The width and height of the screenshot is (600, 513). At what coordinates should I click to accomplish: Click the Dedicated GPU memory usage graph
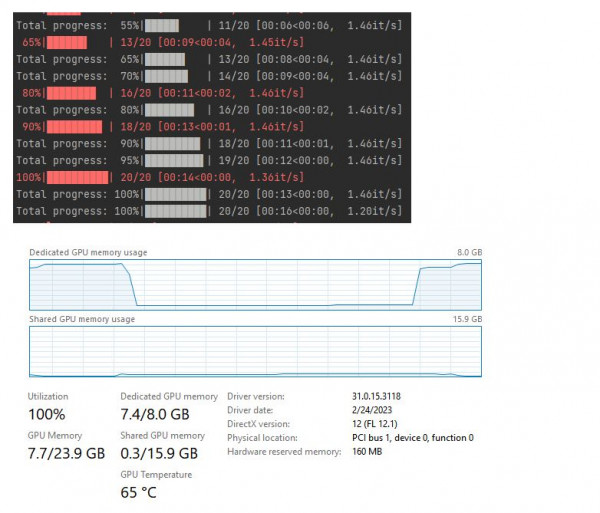(x=255, y=283)
